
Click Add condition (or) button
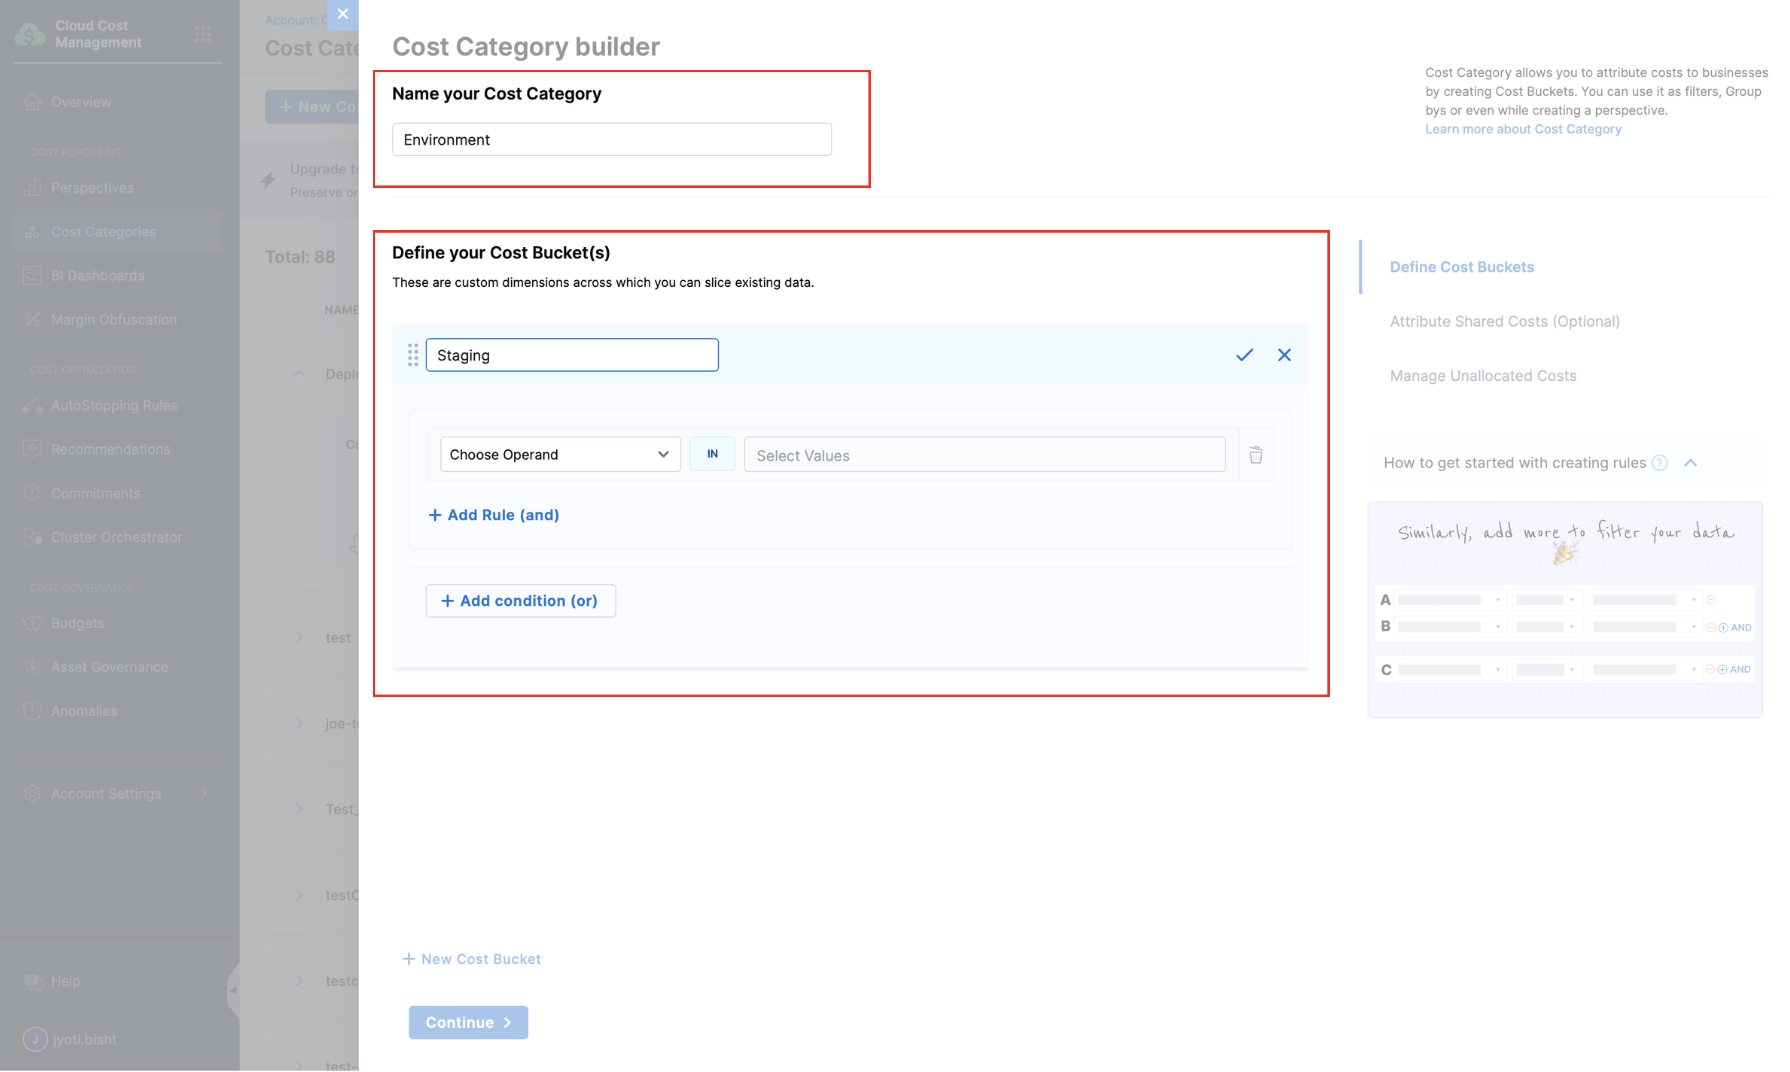click(x=520, y=601)
